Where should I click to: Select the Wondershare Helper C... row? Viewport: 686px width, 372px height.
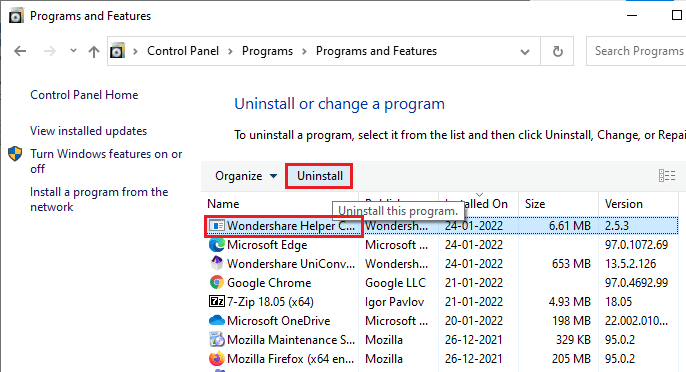[x=442, y=226]
